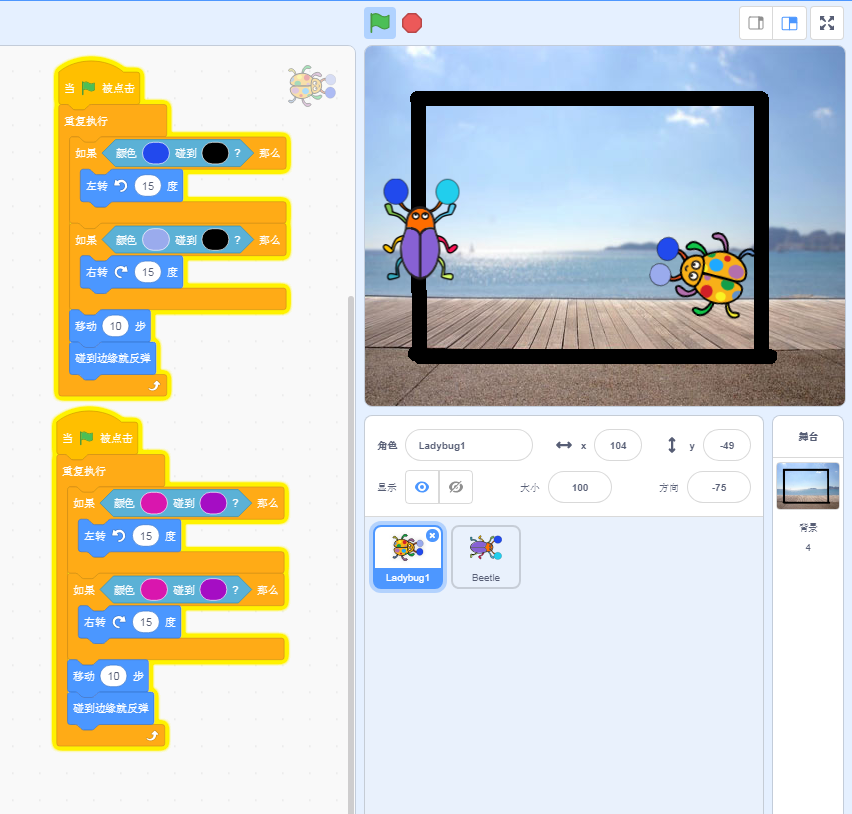The width and height of the screenshot is (852, 814).
Task: Click second '碰到边缘就反弹' block
Action: [110, 708]
